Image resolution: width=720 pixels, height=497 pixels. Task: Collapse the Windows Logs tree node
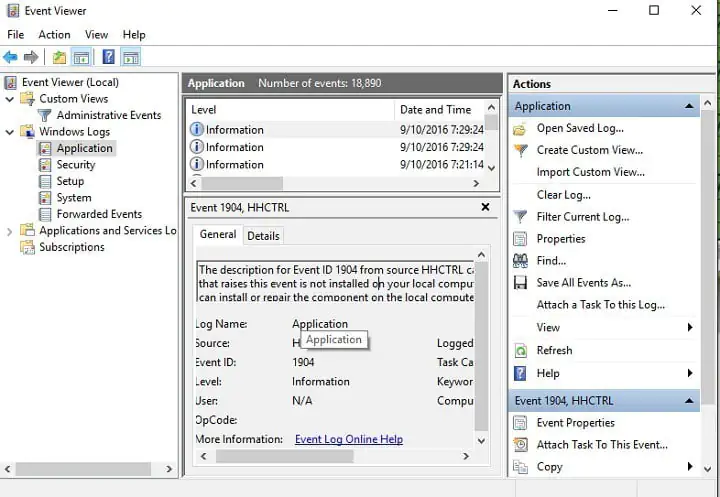tap(11, 132)
